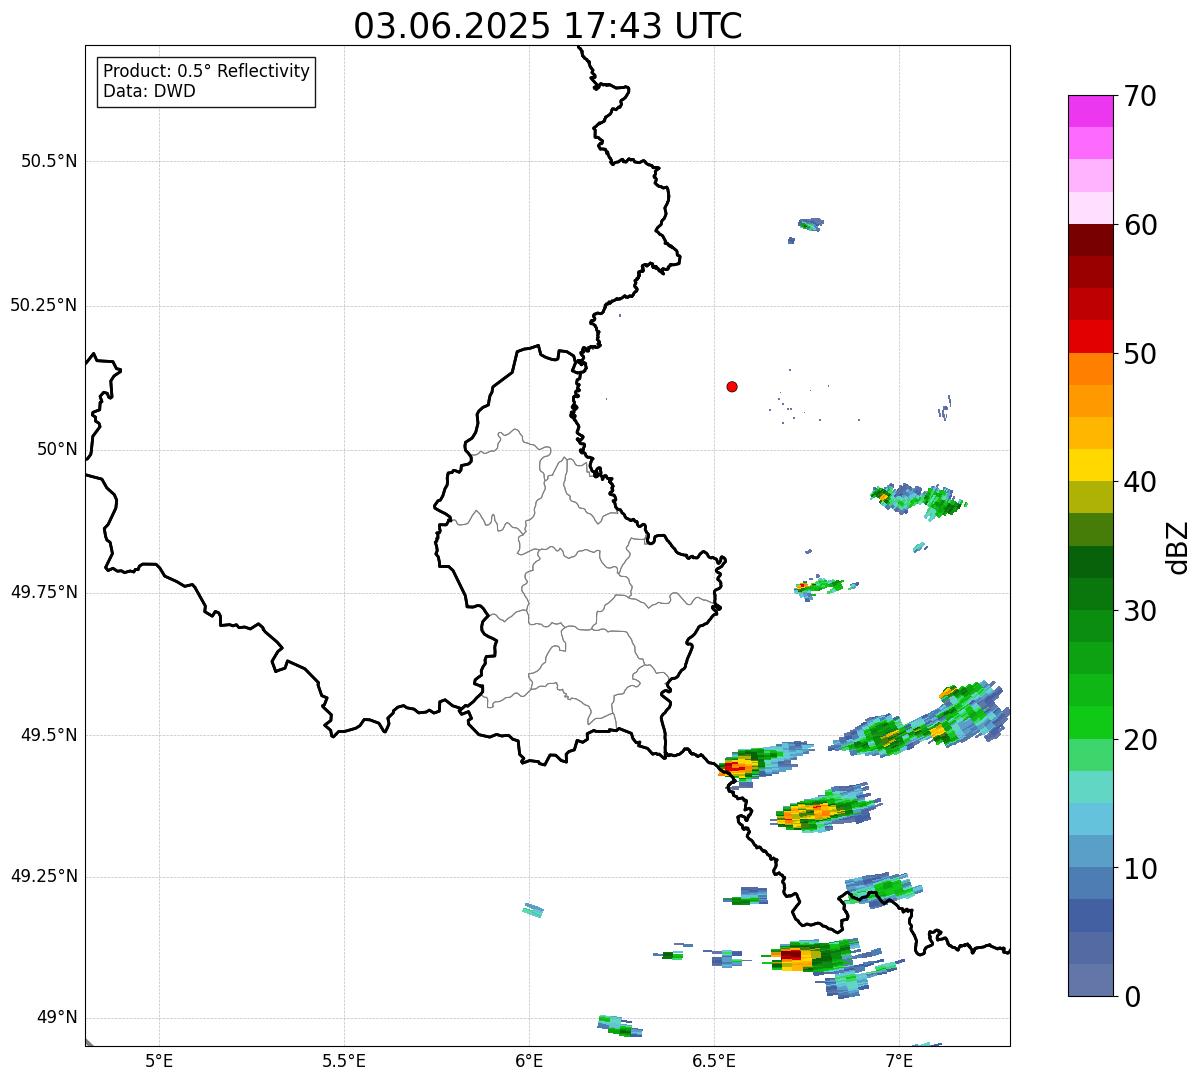Click the 5.5°E longitude label
The height and width of the screenshot is (1081, 1202).
point(344,1060)
